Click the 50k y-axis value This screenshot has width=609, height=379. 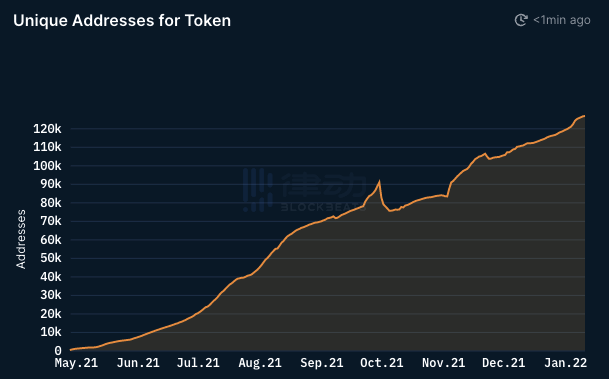point(50,258)
